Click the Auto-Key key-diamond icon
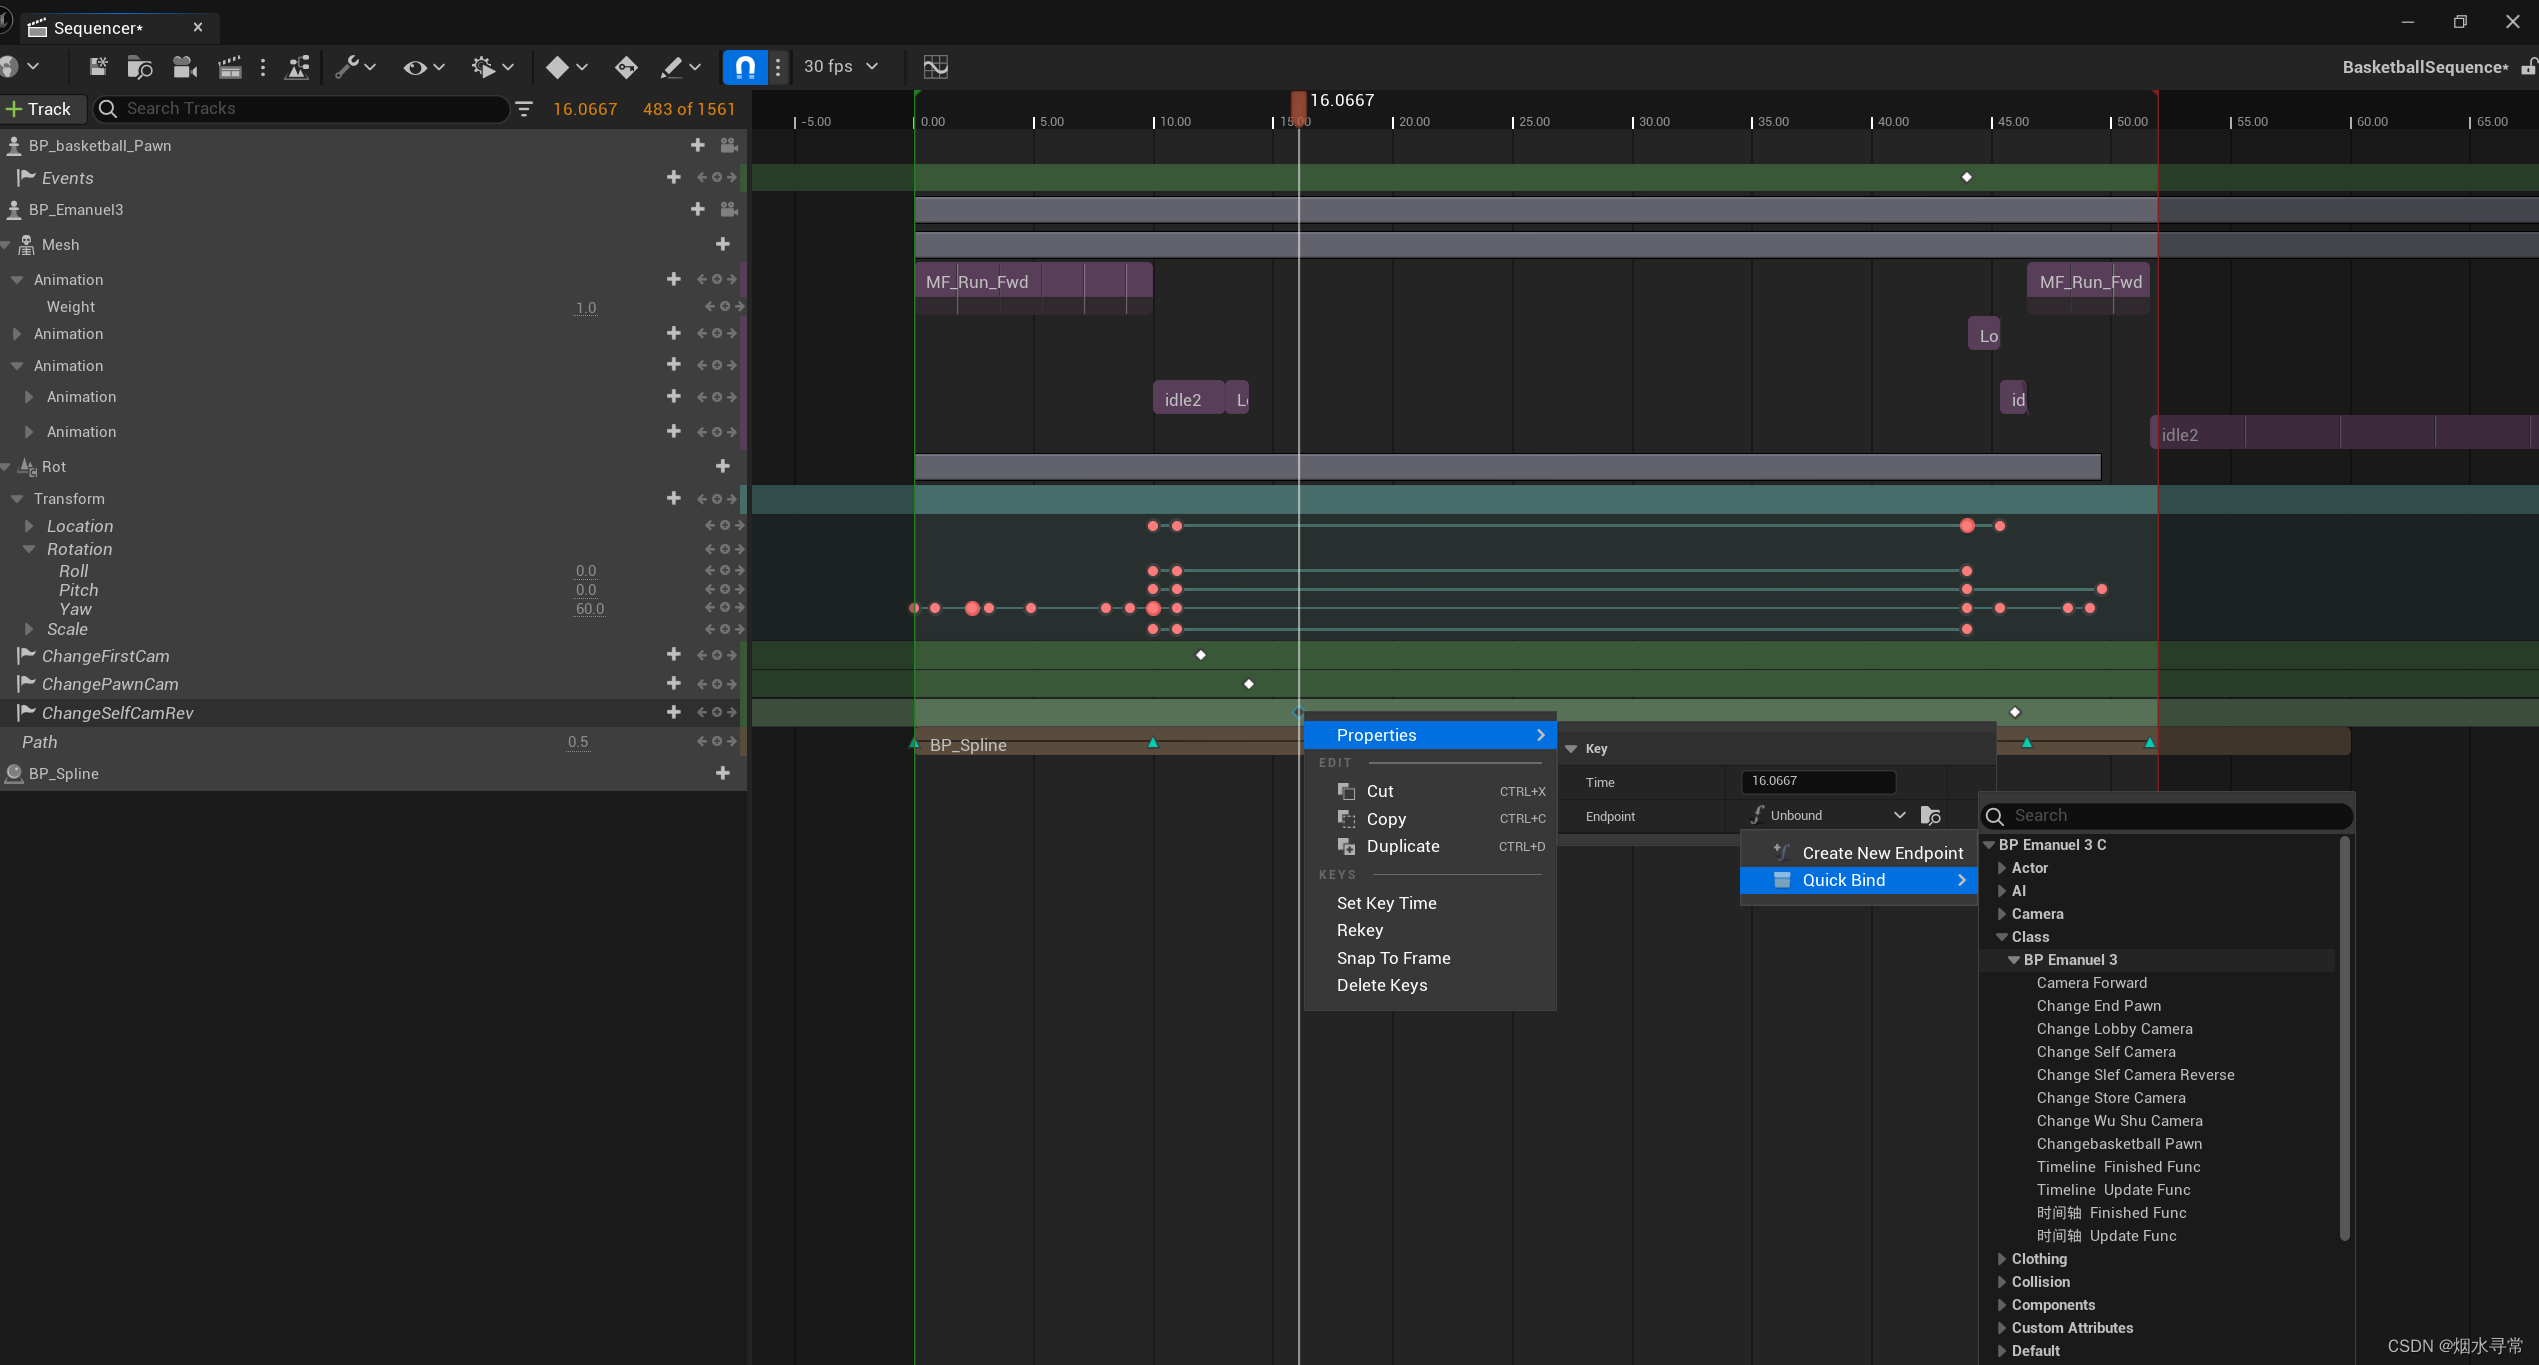The image size is (2539, 1365). pyautogui.click(x=626, y=67)
